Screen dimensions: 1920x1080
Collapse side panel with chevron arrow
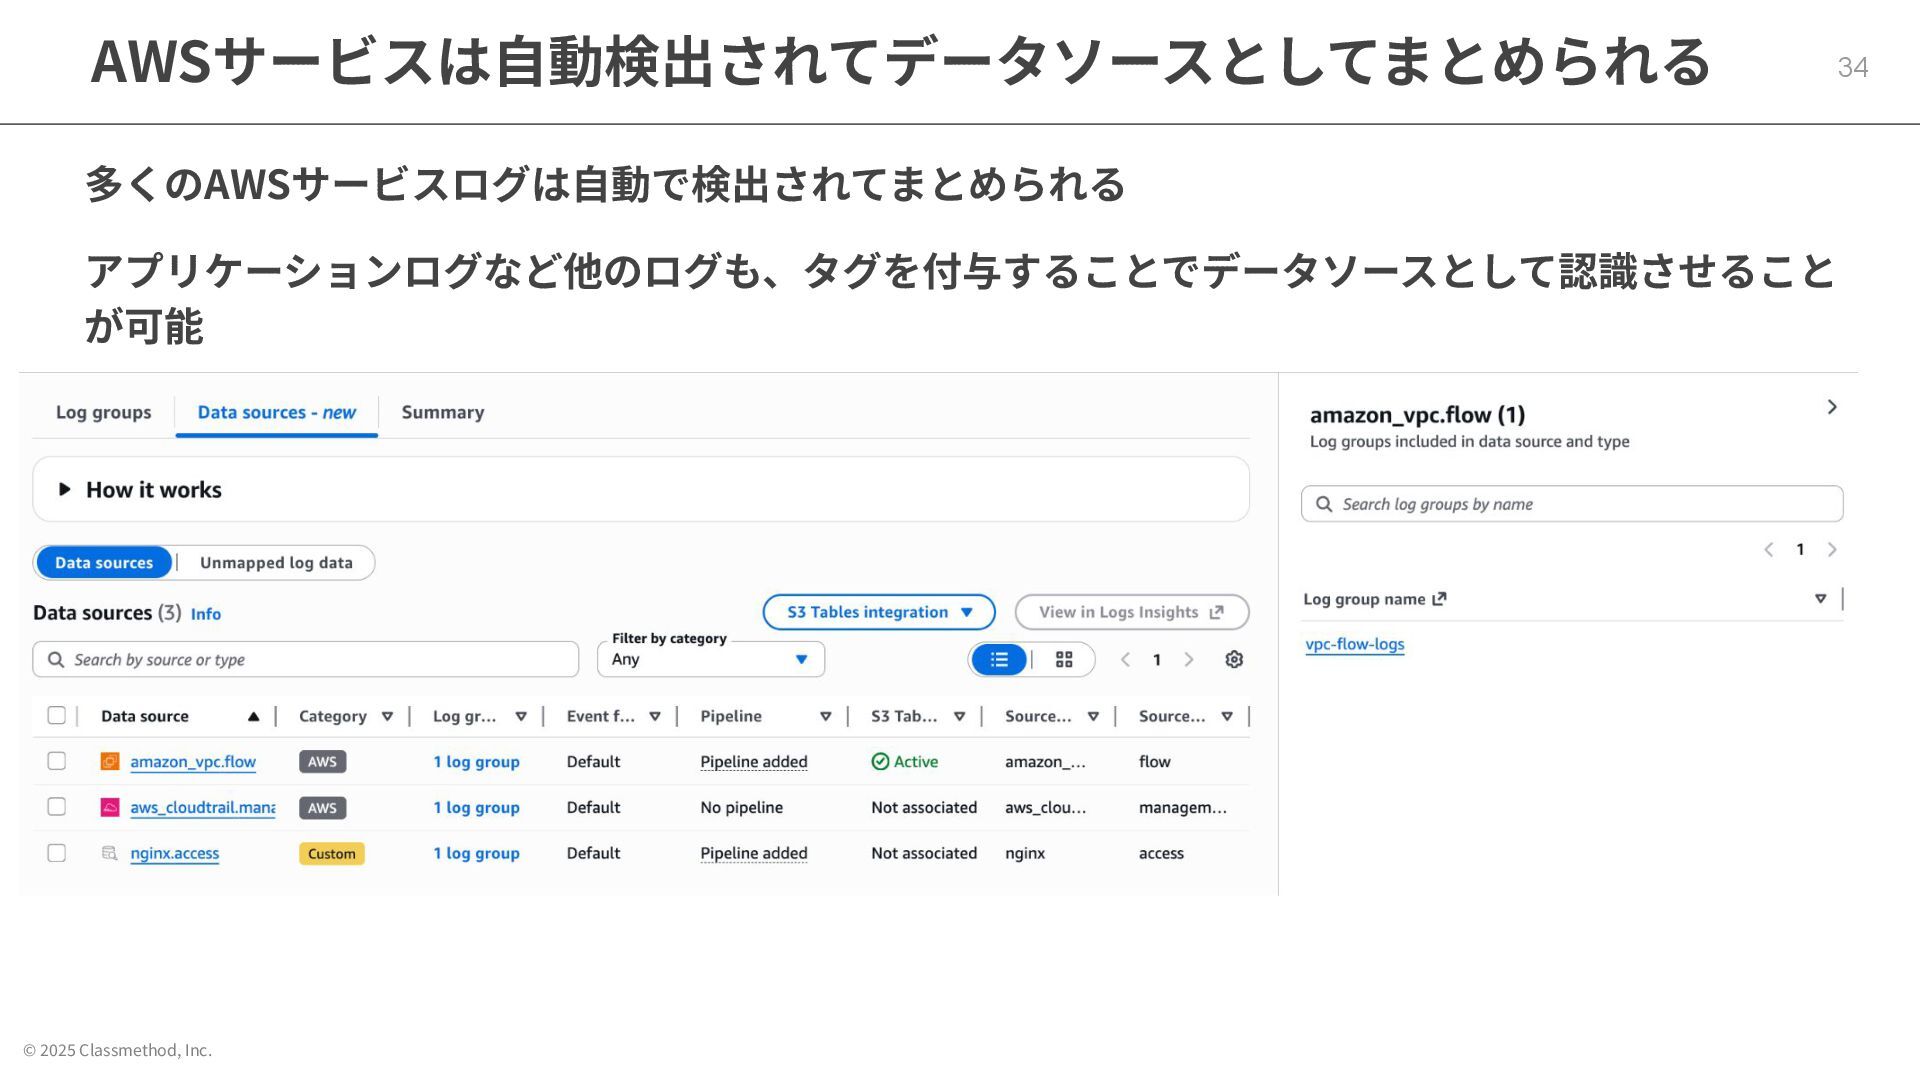1832,407
